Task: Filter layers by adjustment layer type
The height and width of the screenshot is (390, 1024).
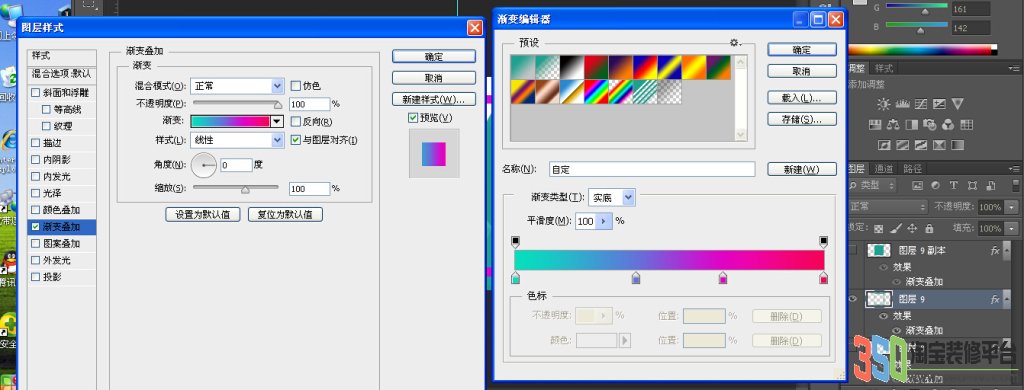Action: click(x=935, y=186)
